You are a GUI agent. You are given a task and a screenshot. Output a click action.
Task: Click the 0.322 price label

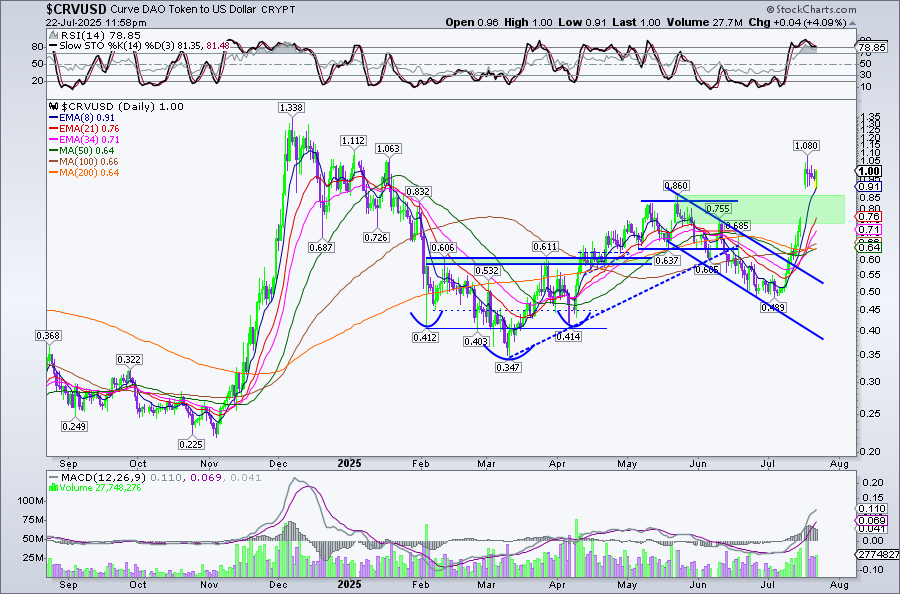(x=129, y=359)
